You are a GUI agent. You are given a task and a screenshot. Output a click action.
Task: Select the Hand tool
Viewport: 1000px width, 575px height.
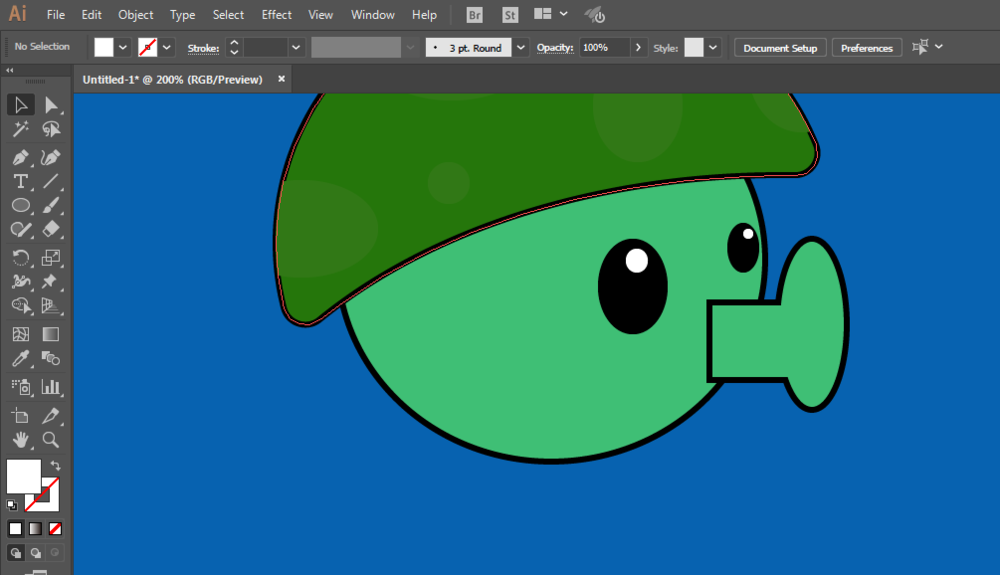click(x=20, y=440)
